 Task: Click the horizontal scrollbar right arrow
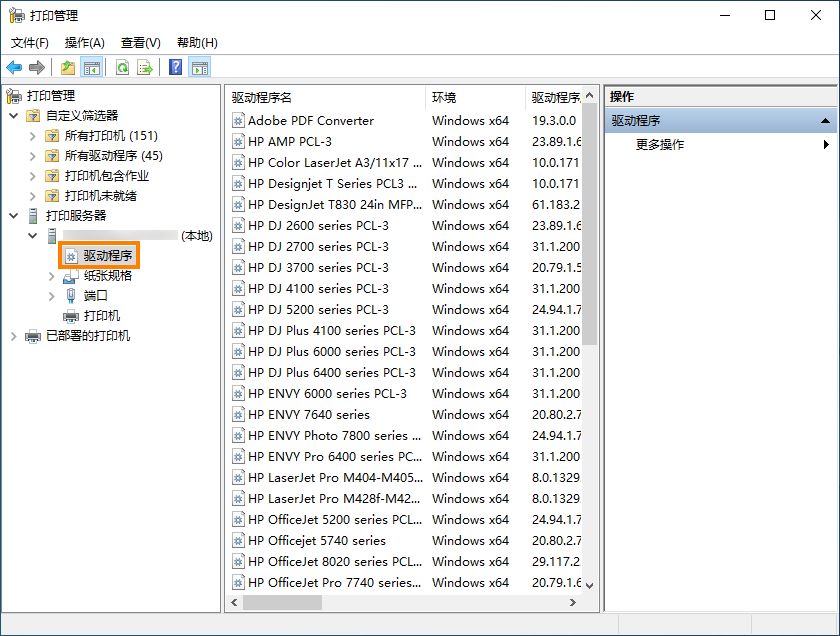pyautogui.click(x=573, y=602)
